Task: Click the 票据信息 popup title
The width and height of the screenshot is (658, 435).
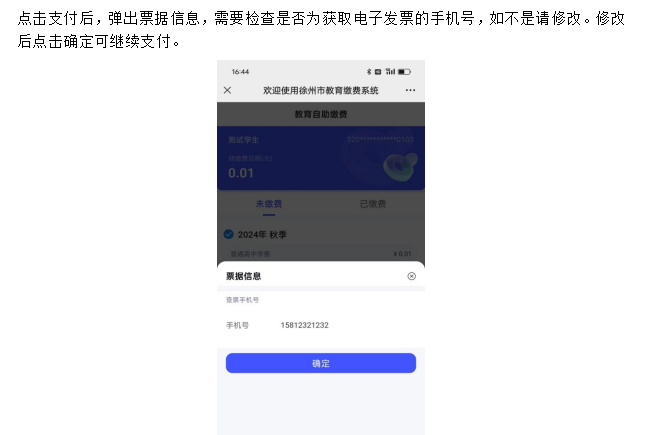Action: [x=243, y=276]
